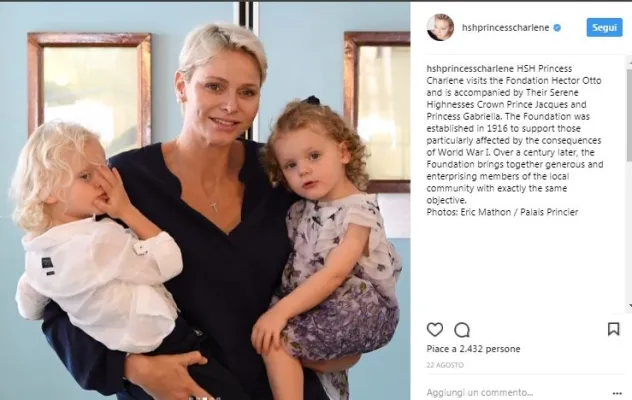Open comments via speech bubble icon

pos(462,330)
